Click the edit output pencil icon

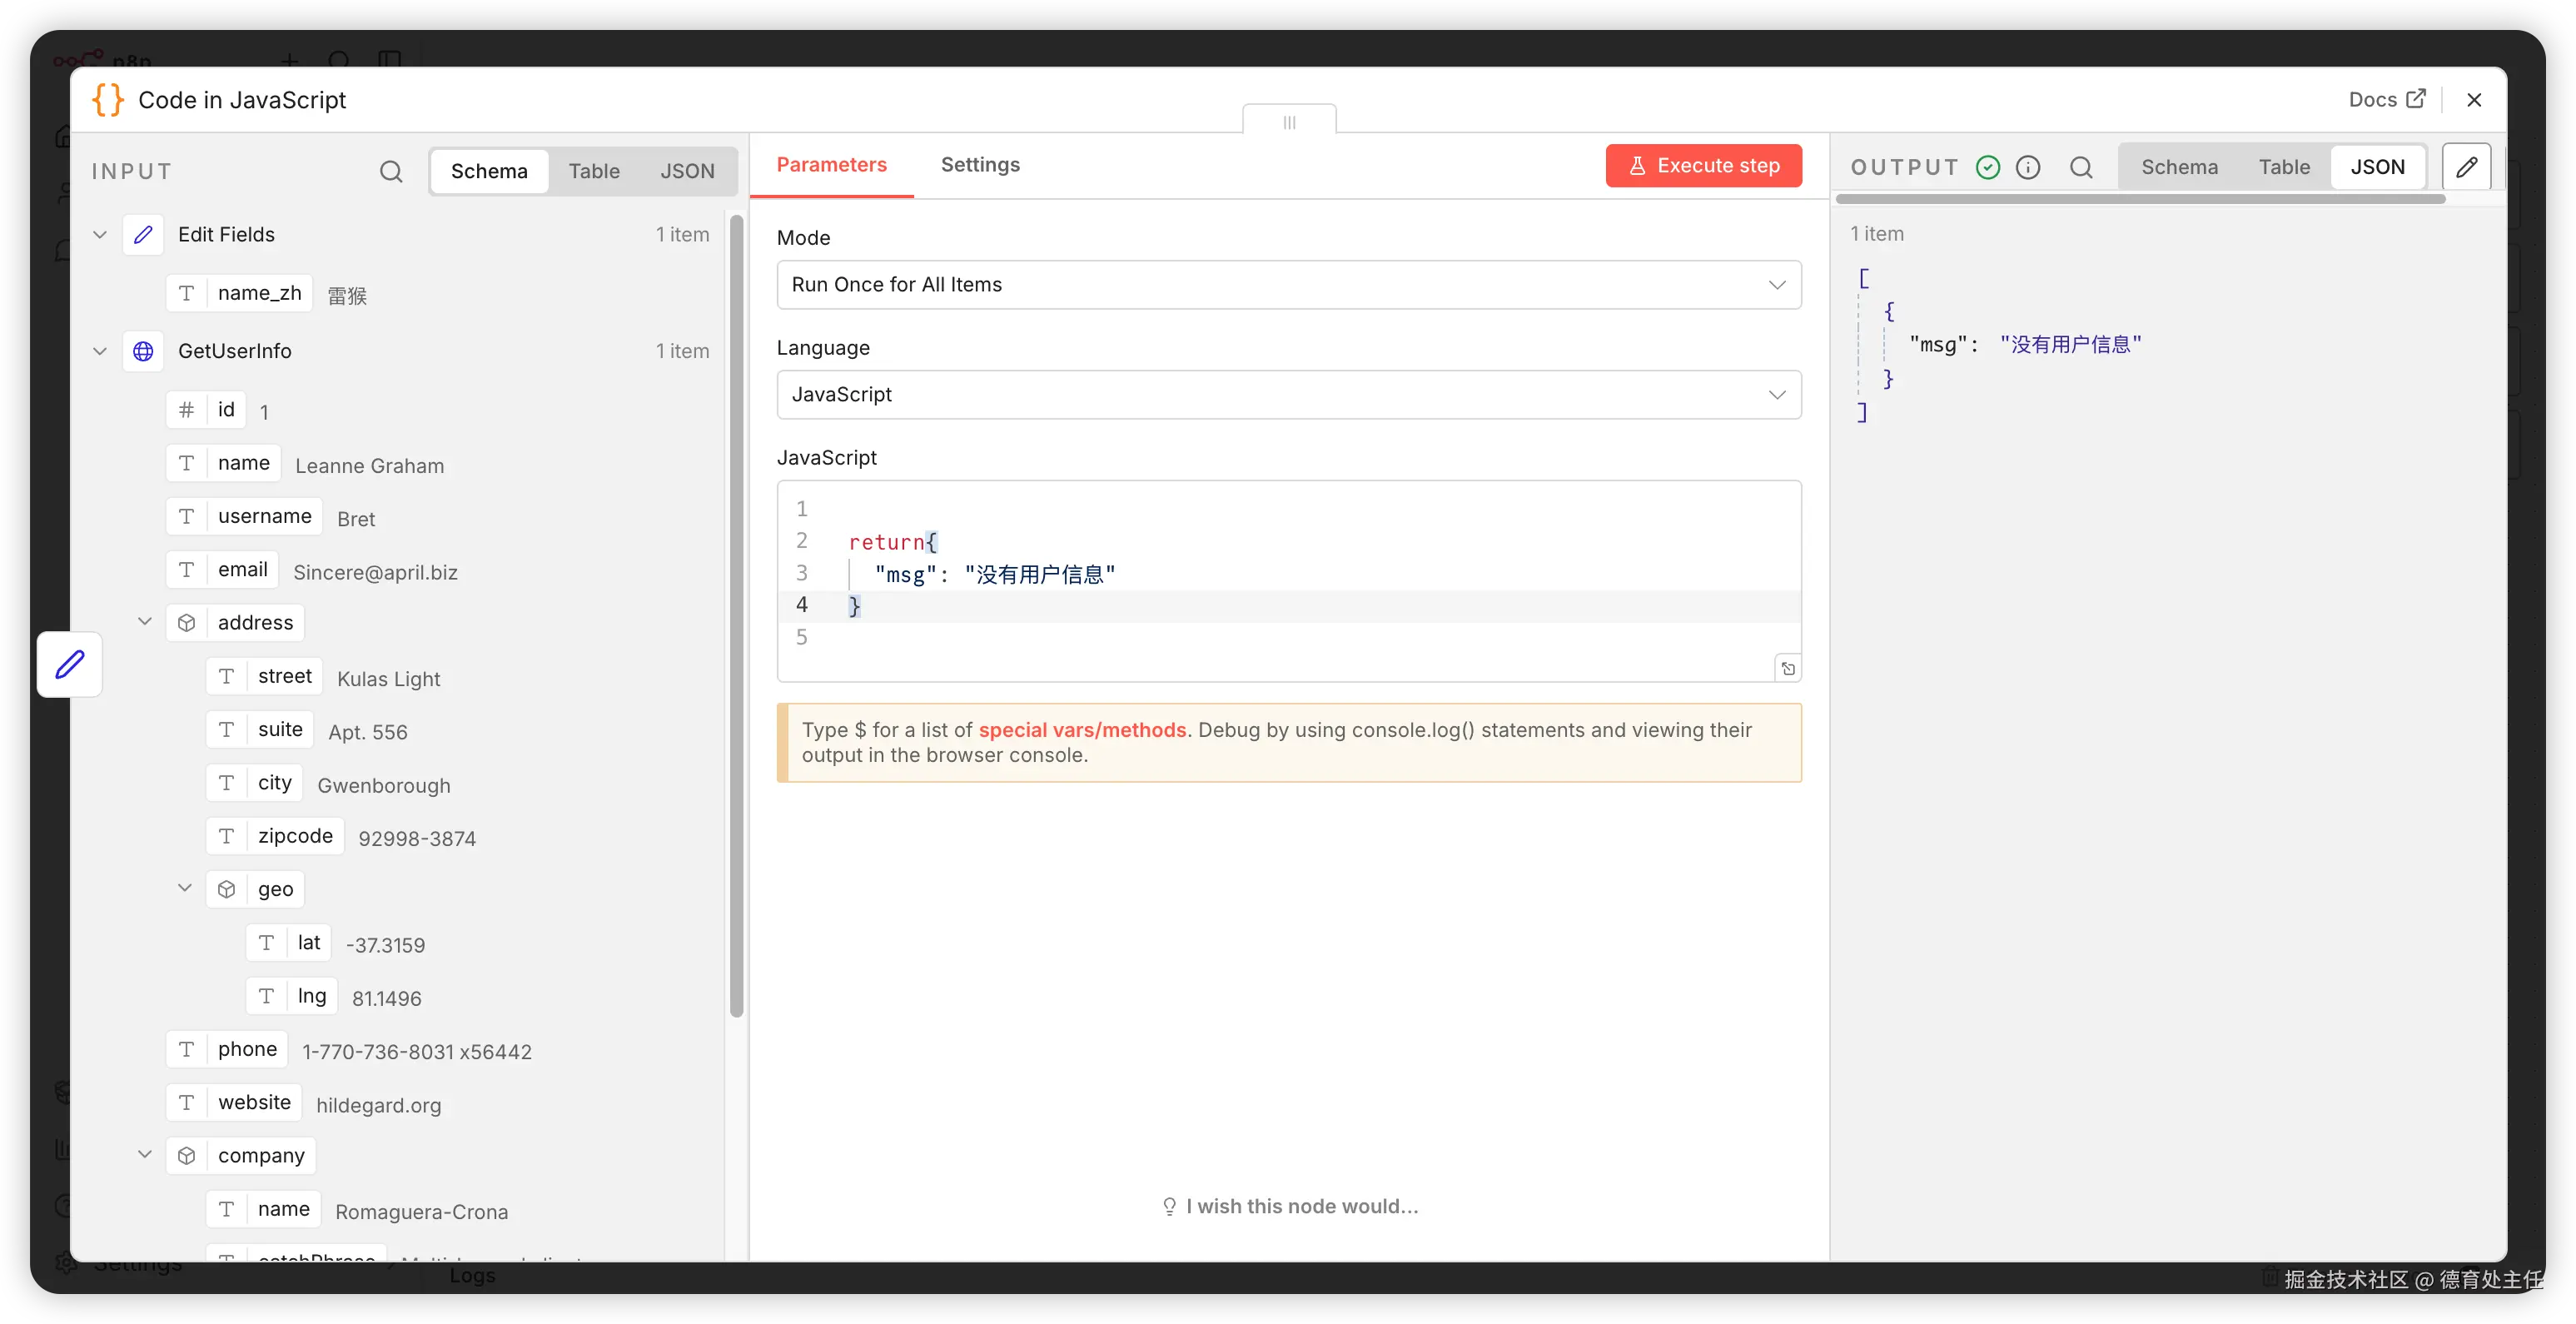coord(2466,167)
